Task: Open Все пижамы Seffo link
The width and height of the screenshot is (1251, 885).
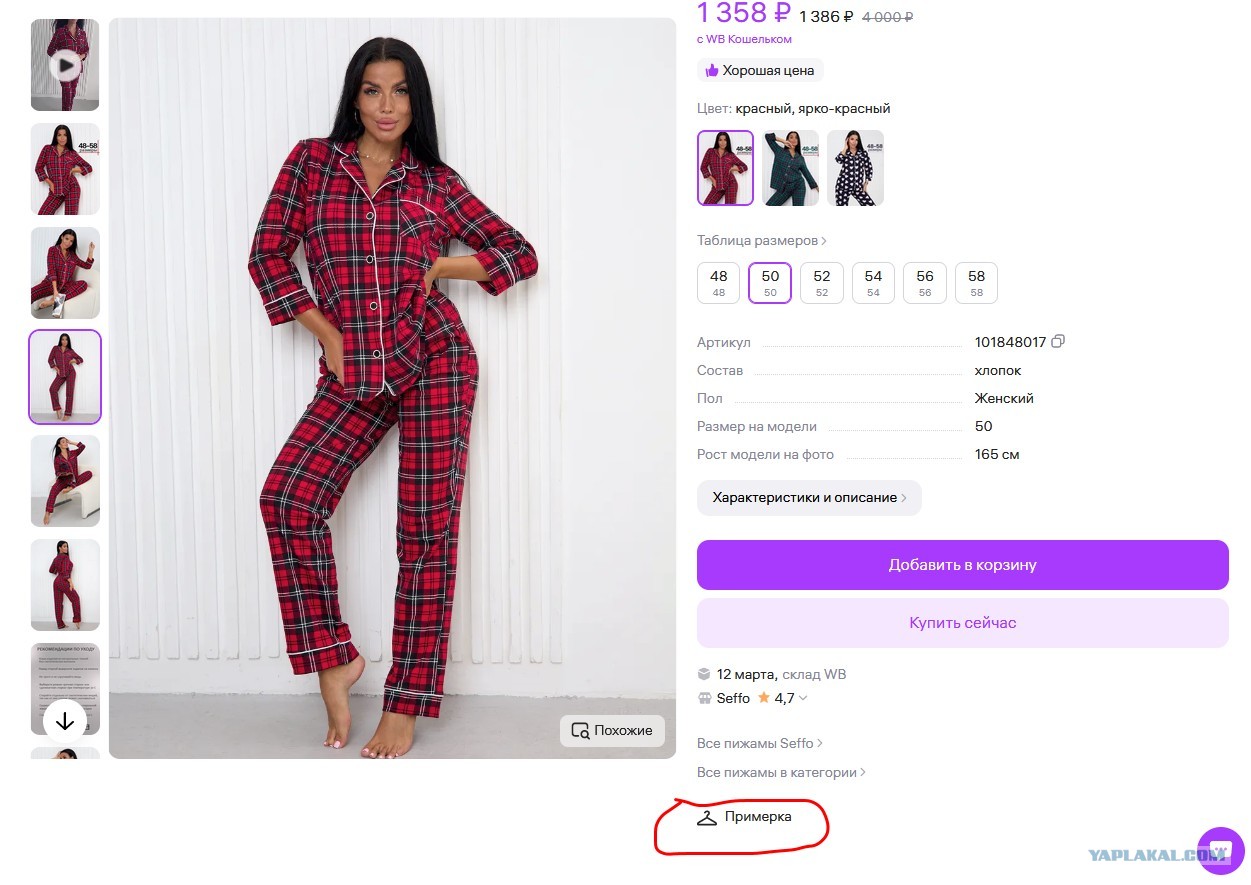Action: pos(760,743)
